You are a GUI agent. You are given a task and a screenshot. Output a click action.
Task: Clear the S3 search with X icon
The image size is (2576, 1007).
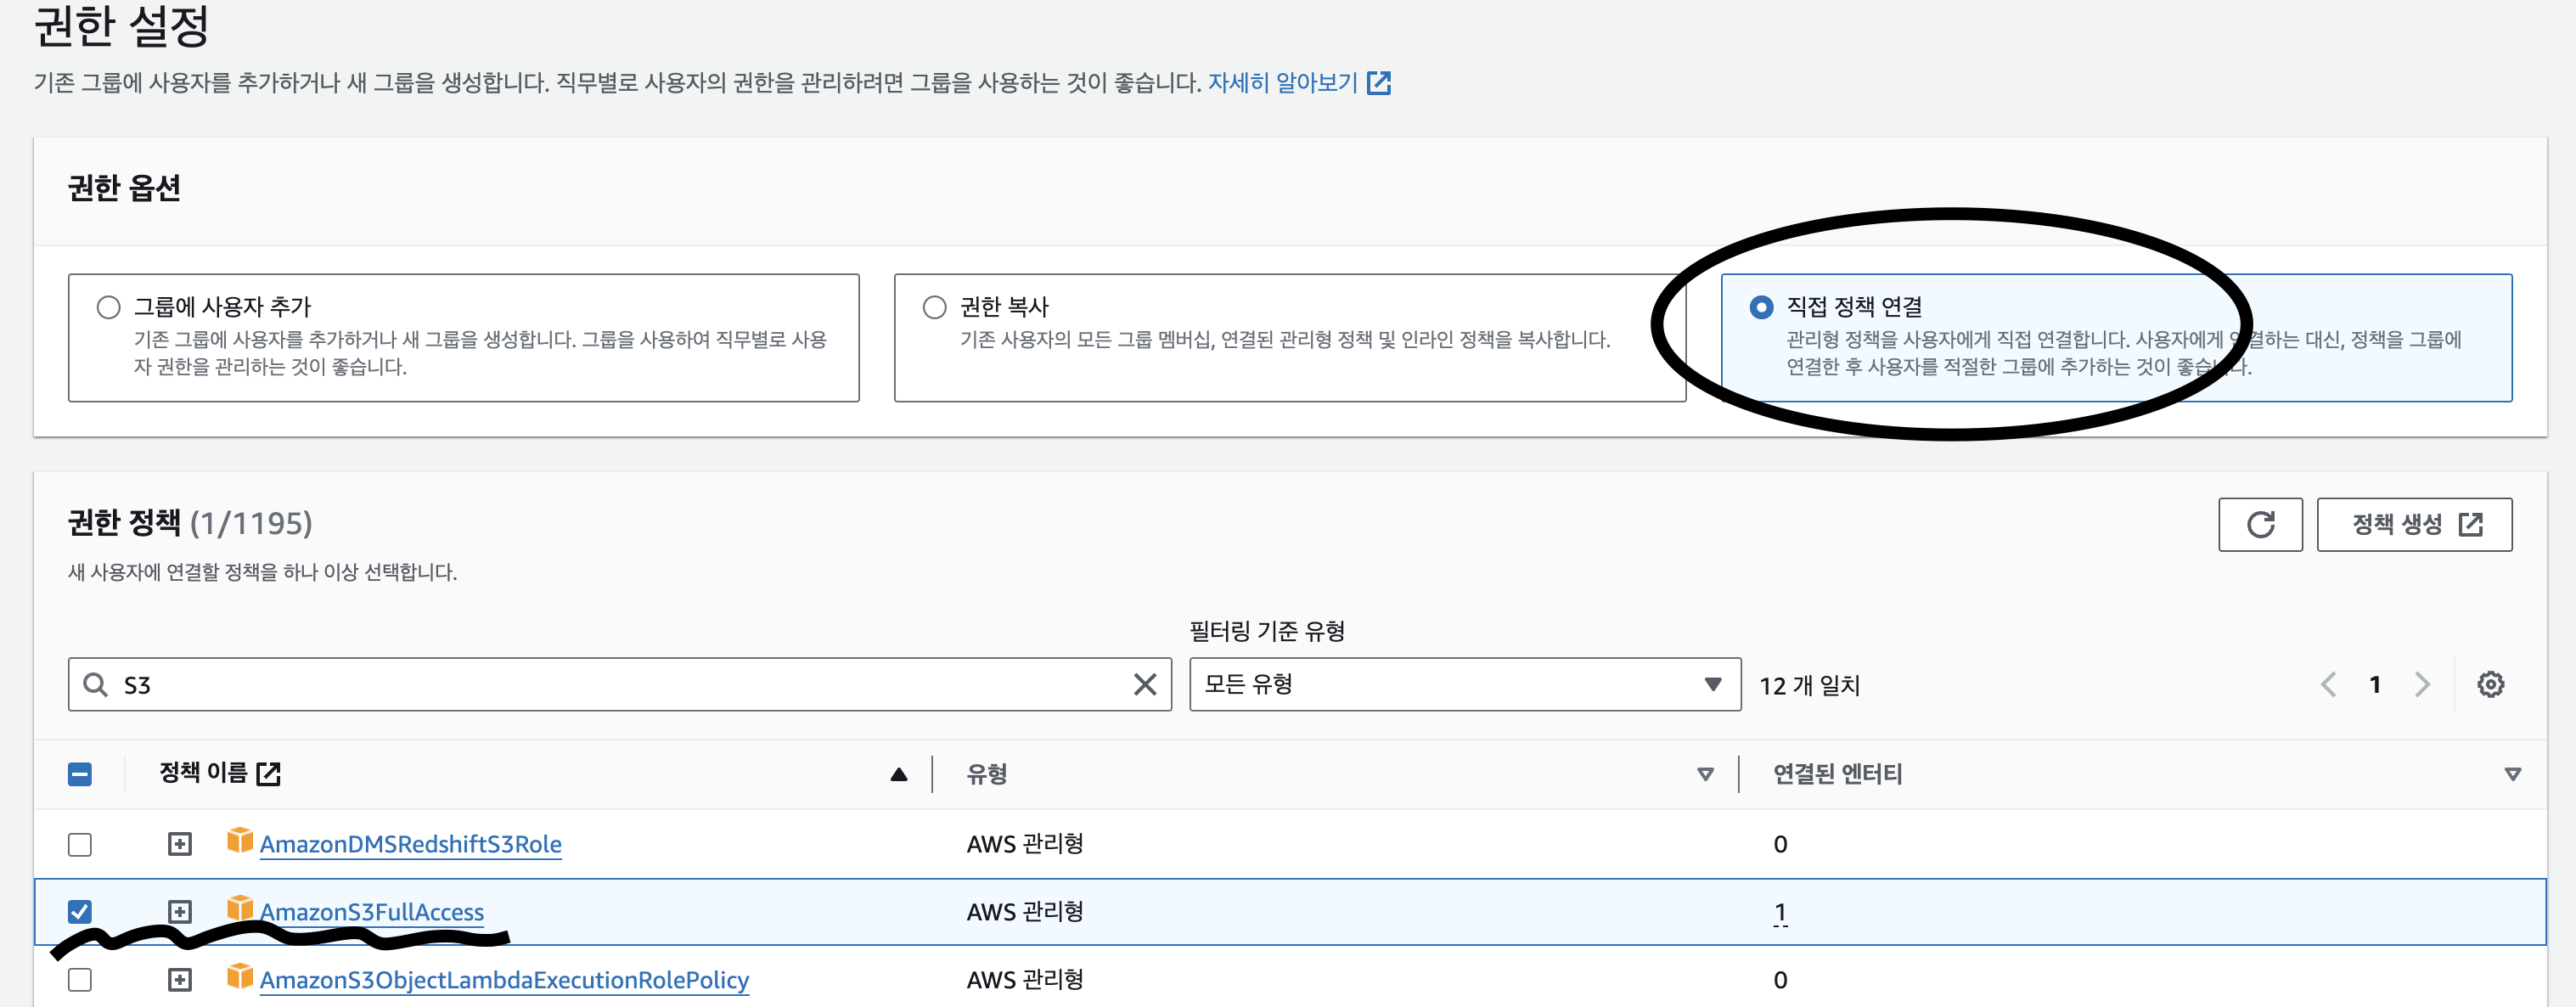(1144, 685)
